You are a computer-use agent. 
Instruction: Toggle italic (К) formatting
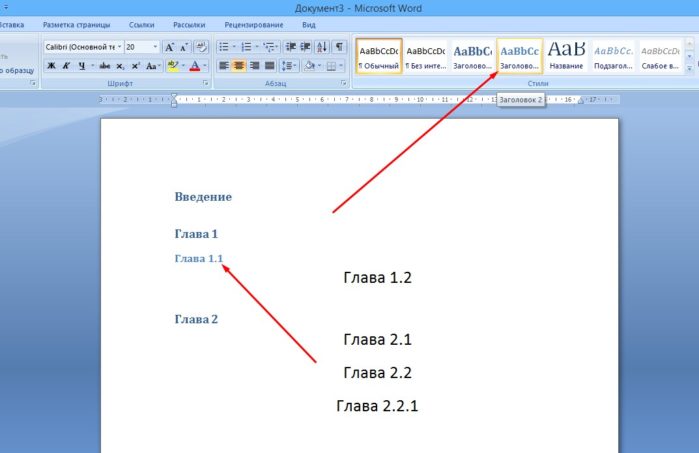tap(66, 66)
